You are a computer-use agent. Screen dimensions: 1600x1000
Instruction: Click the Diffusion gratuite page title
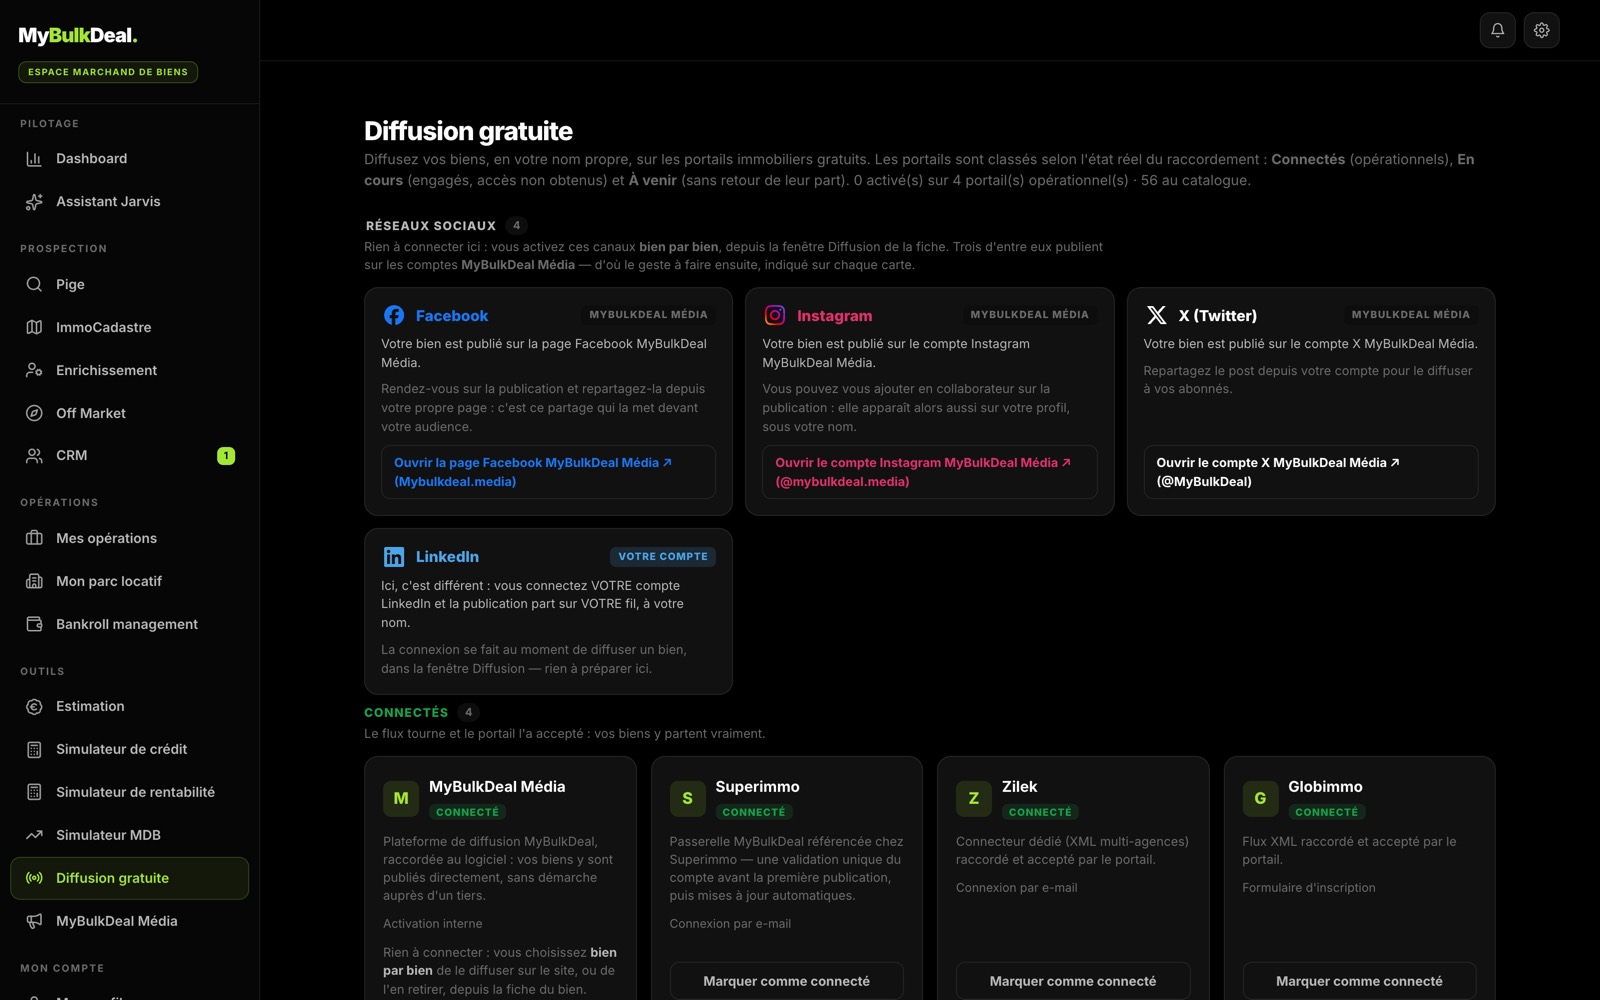(x=468, y=131)
